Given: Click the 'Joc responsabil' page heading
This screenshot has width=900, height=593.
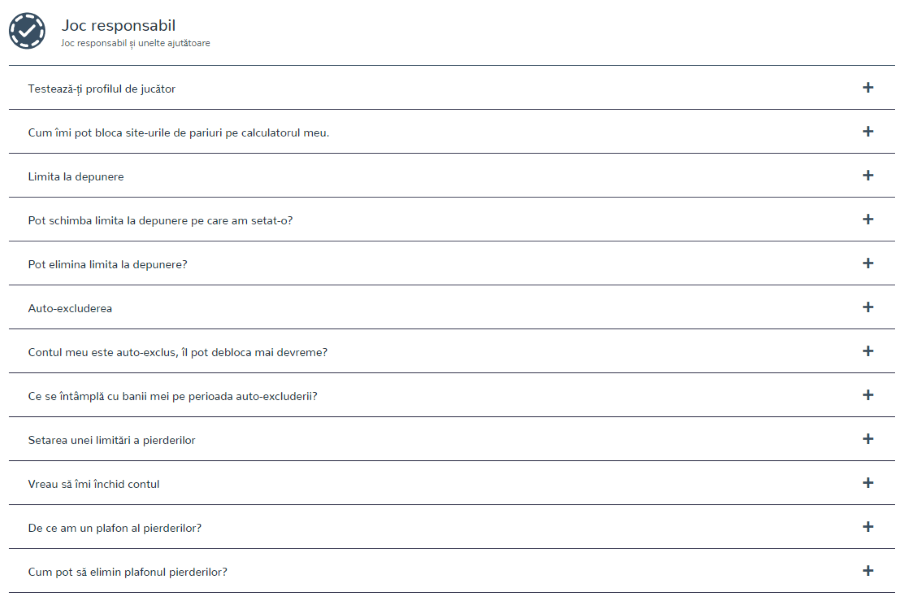Looking at the screenshot, I should 118,25.
